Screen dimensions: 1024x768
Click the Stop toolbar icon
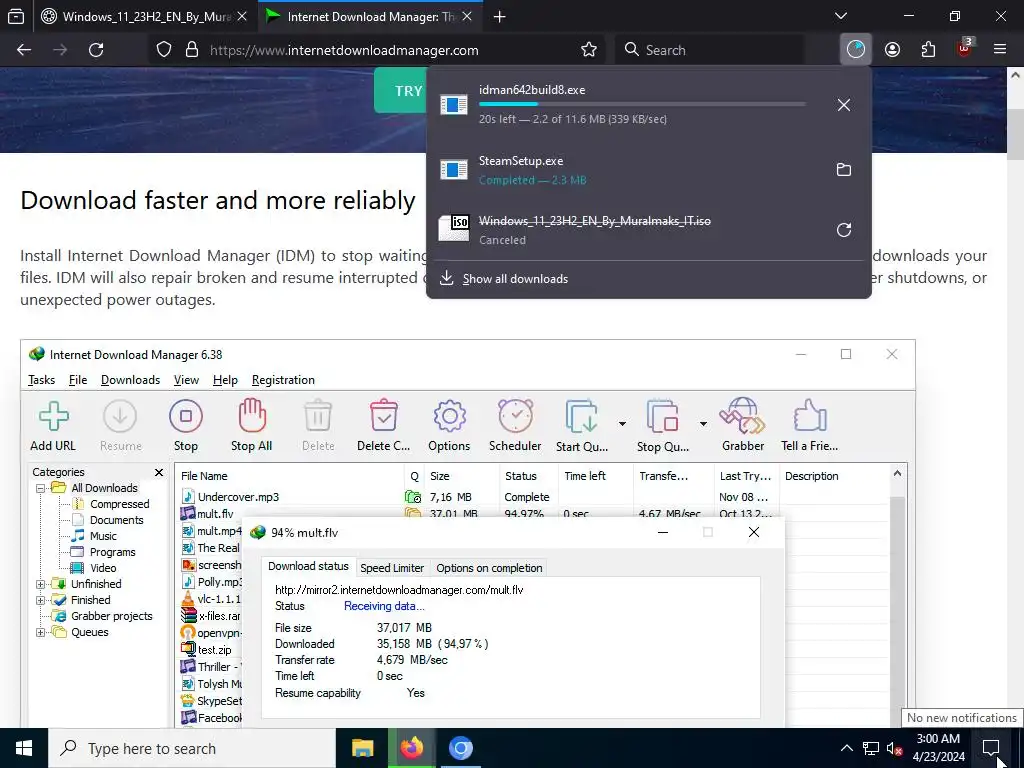tap(185, 425)
